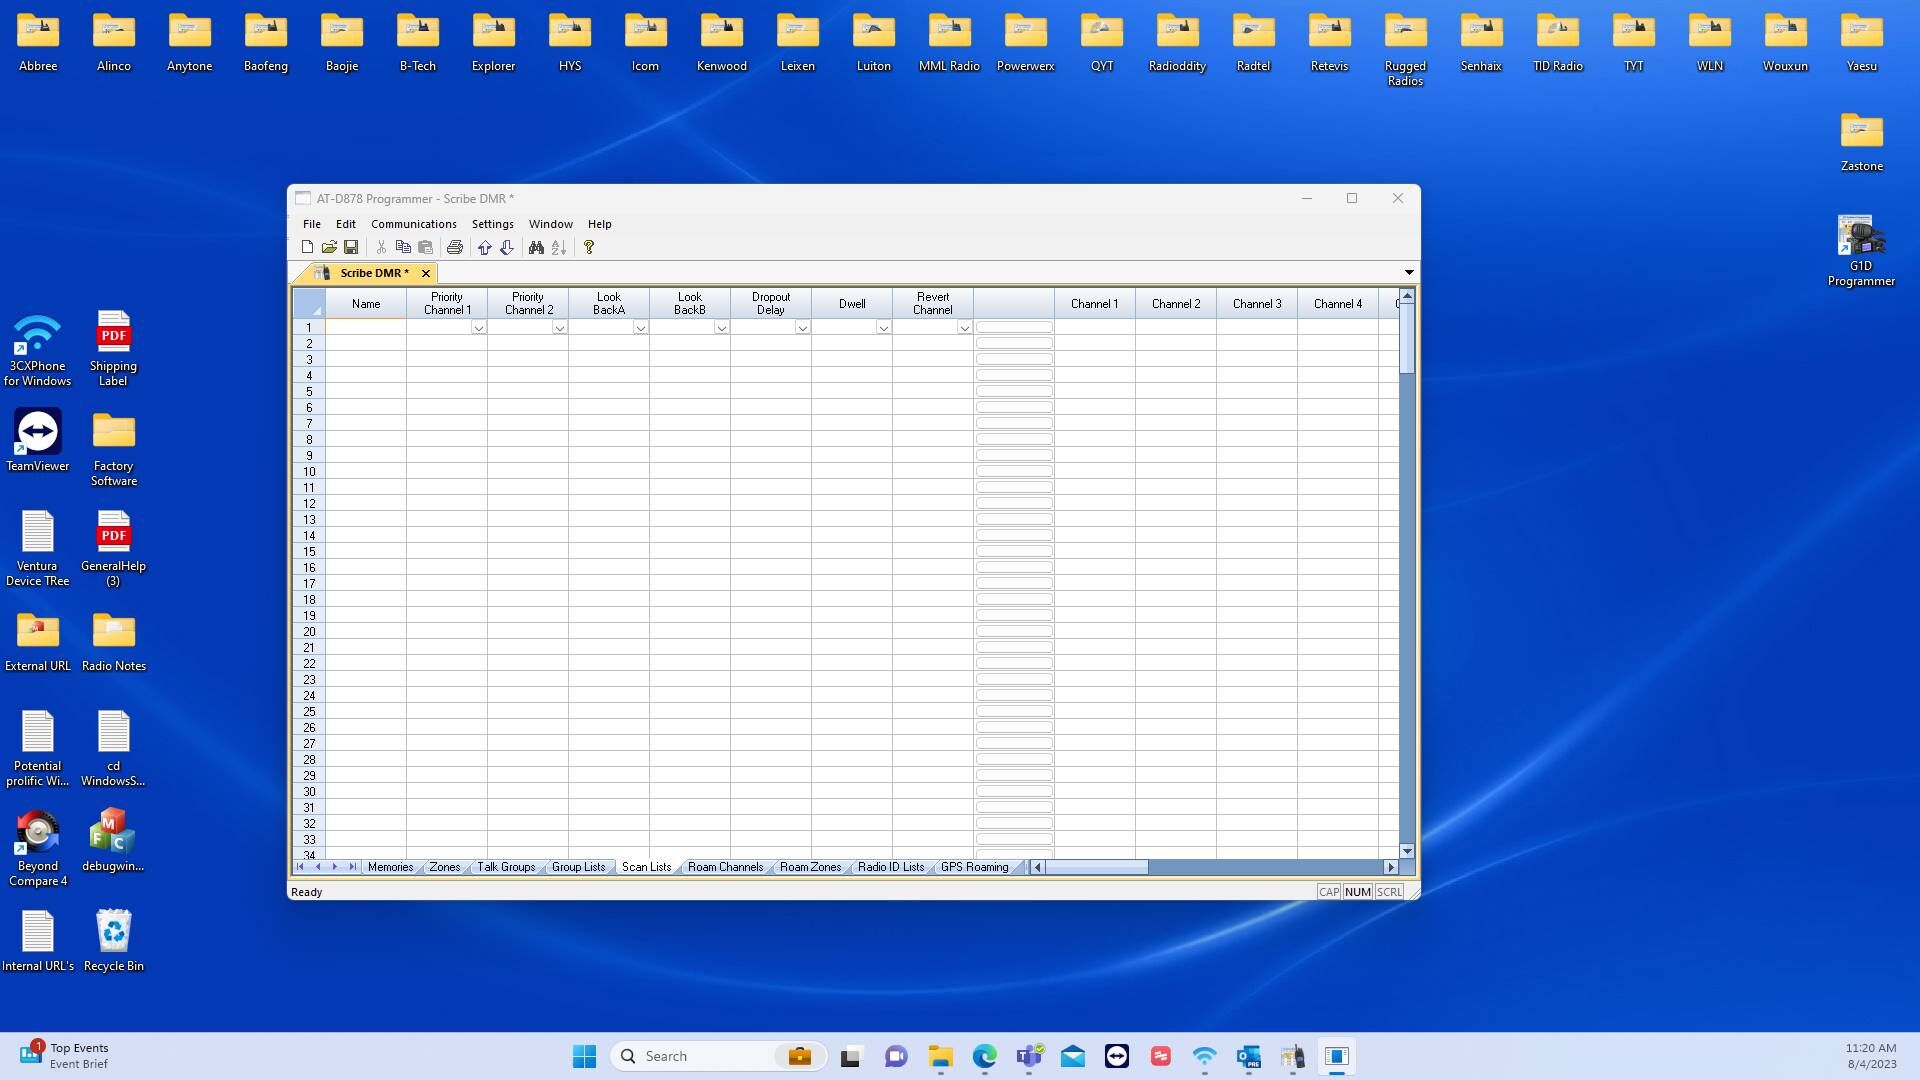Expand Dwell dropdown in row 1

pos(884,328)
